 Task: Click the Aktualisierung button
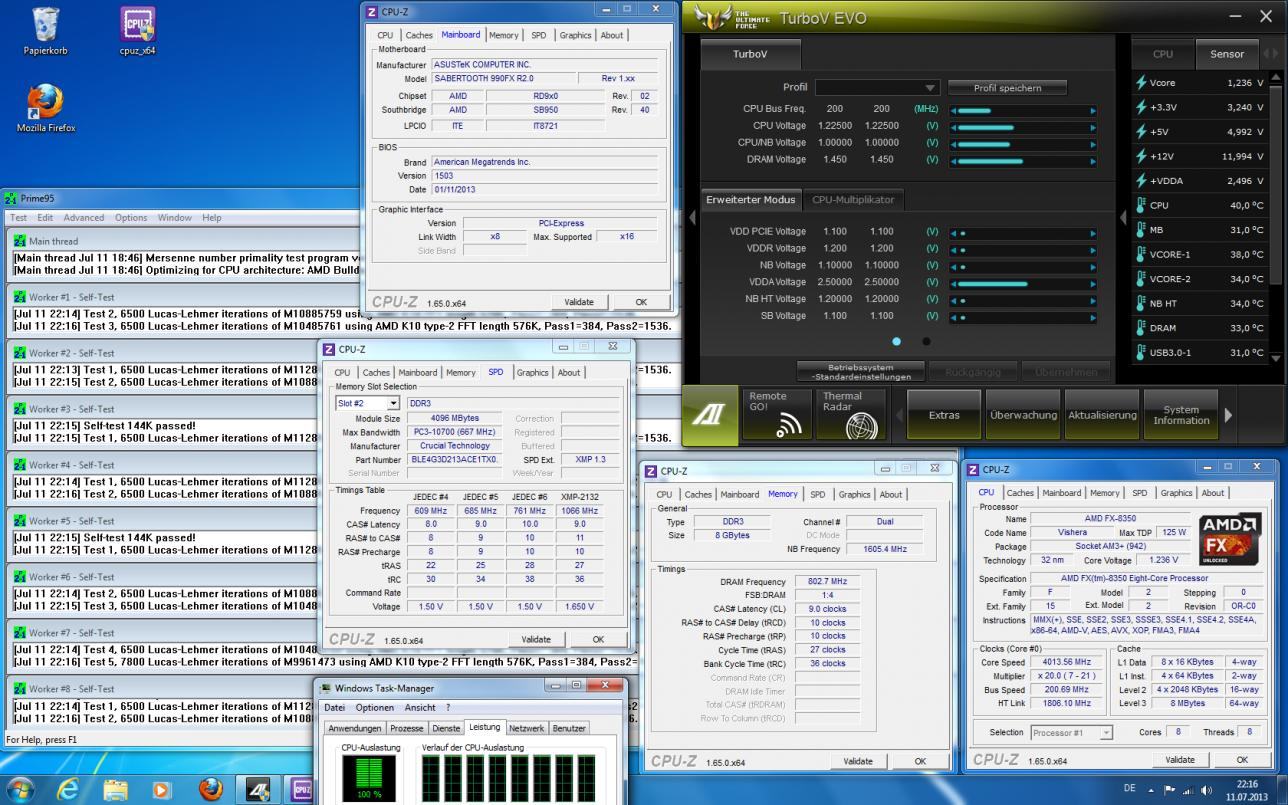coord(1102,415)
